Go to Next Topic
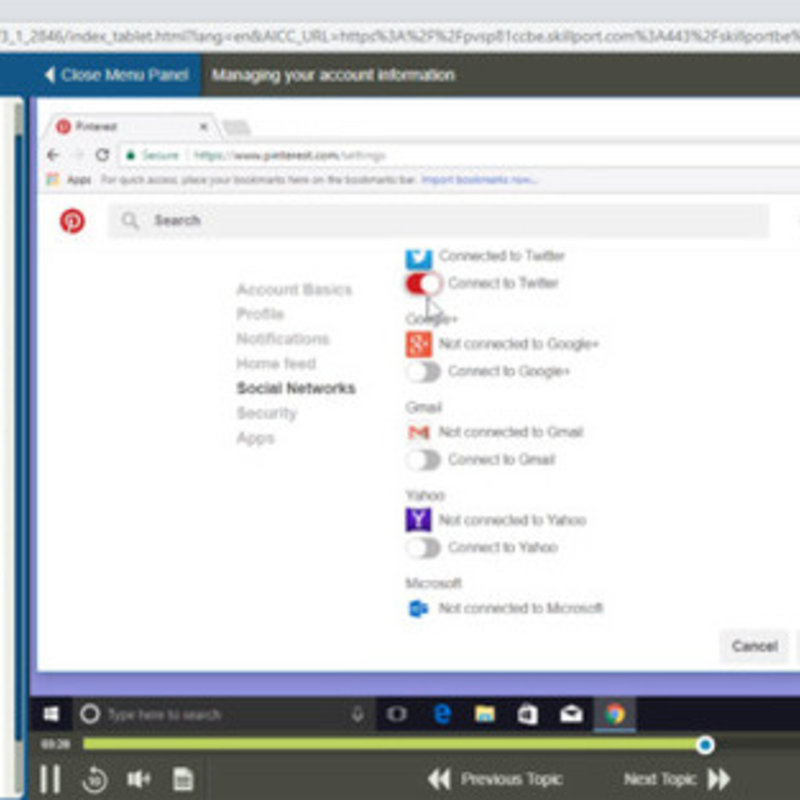The width and height of the screenshot is (800, 800). tap(676, 779)
